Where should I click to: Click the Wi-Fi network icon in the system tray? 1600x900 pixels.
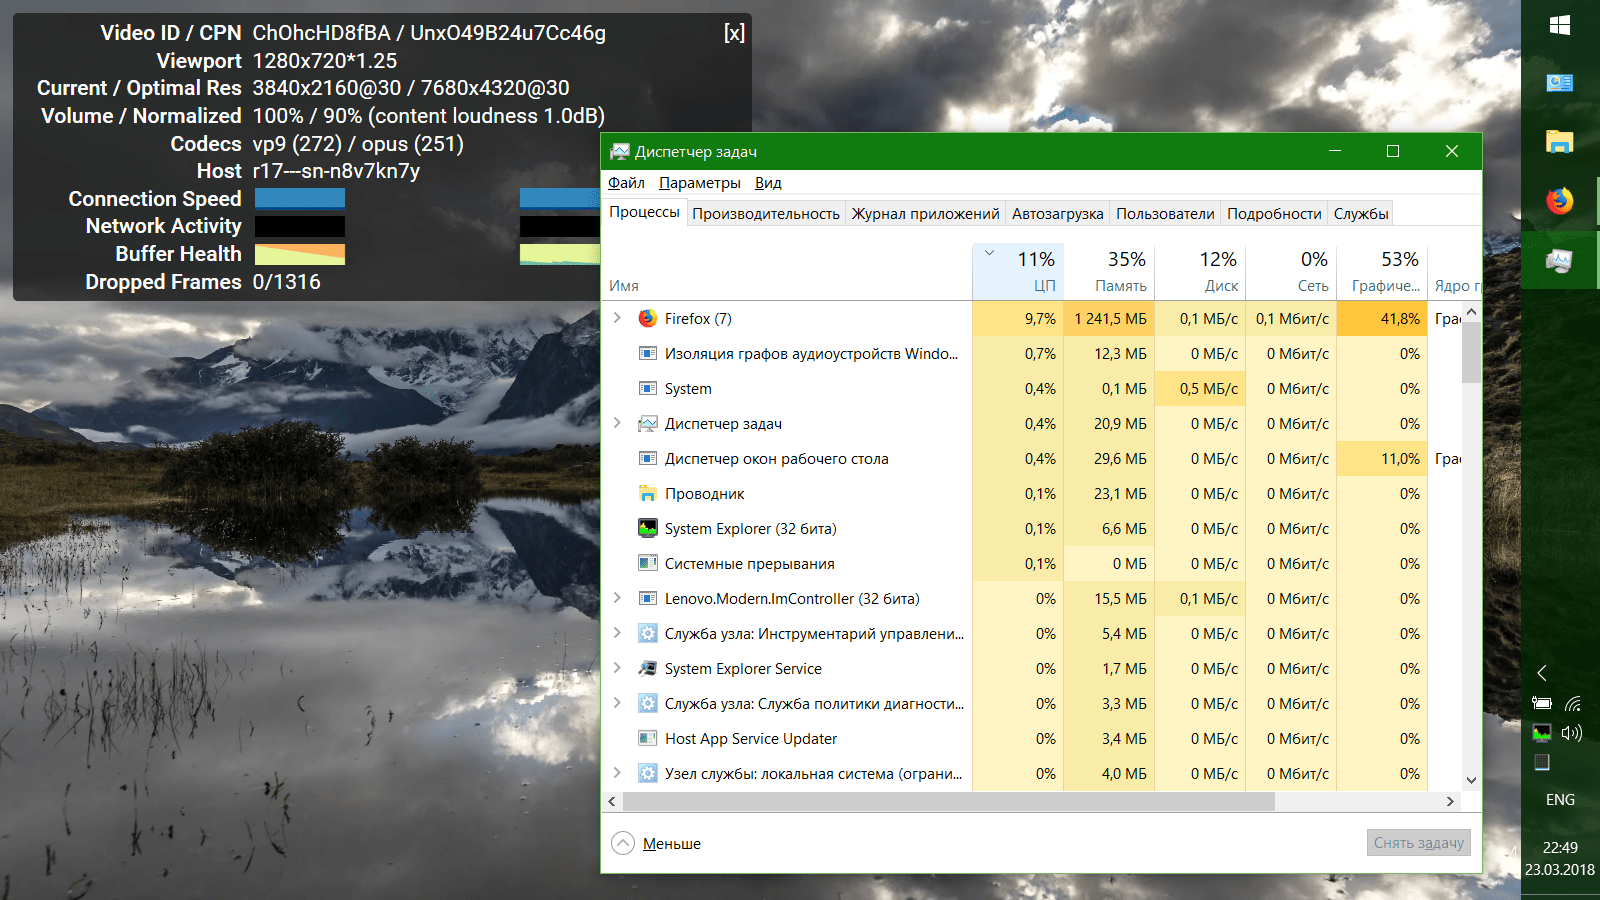coord(1573,703)
